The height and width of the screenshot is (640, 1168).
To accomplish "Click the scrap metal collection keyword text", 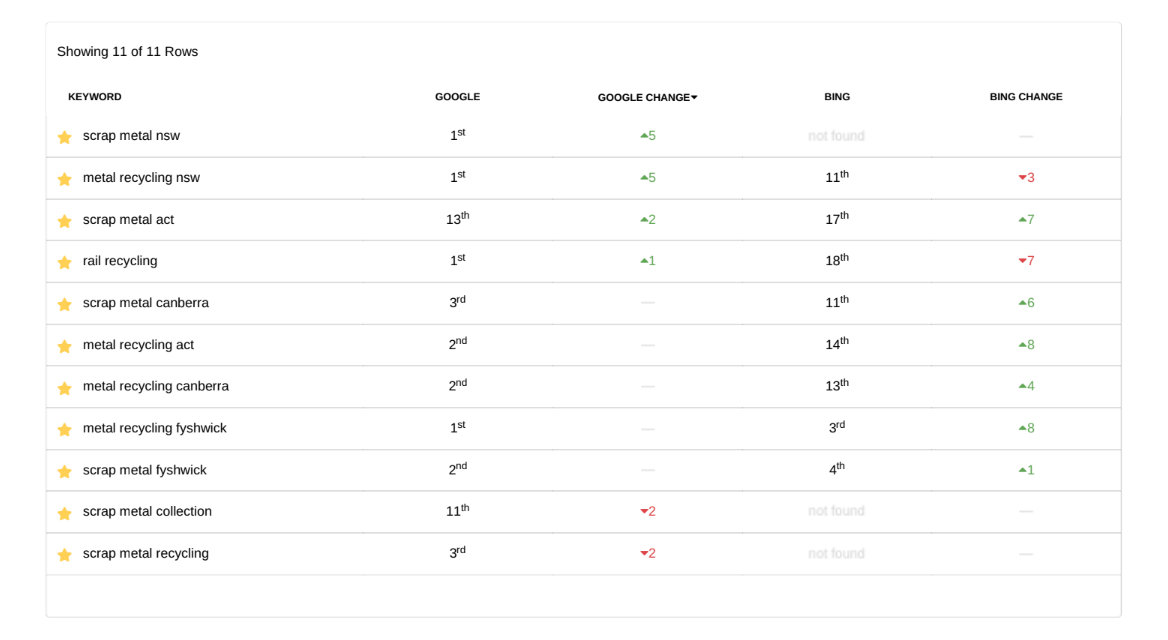I will [147, 511].
